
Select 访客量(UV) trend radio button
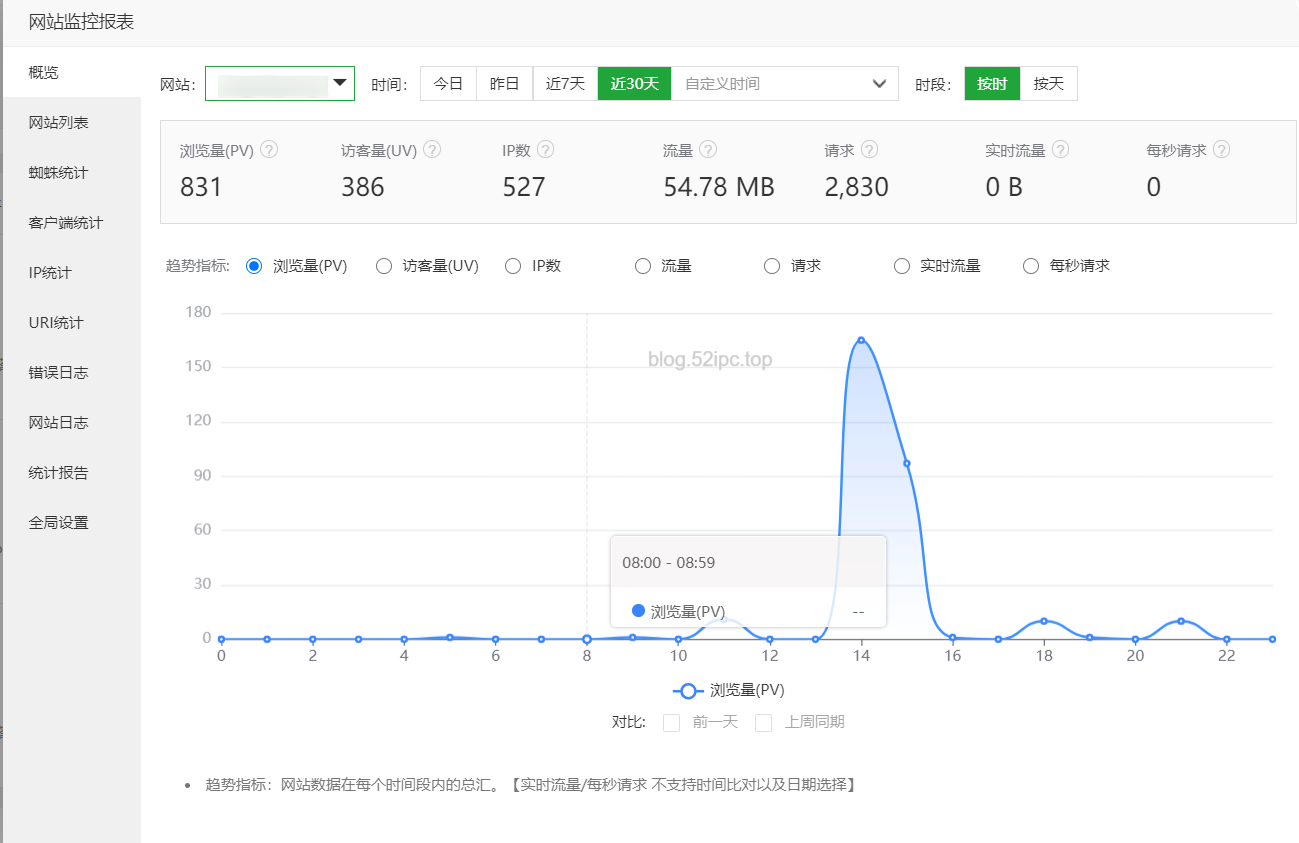(x=384, y=266)
